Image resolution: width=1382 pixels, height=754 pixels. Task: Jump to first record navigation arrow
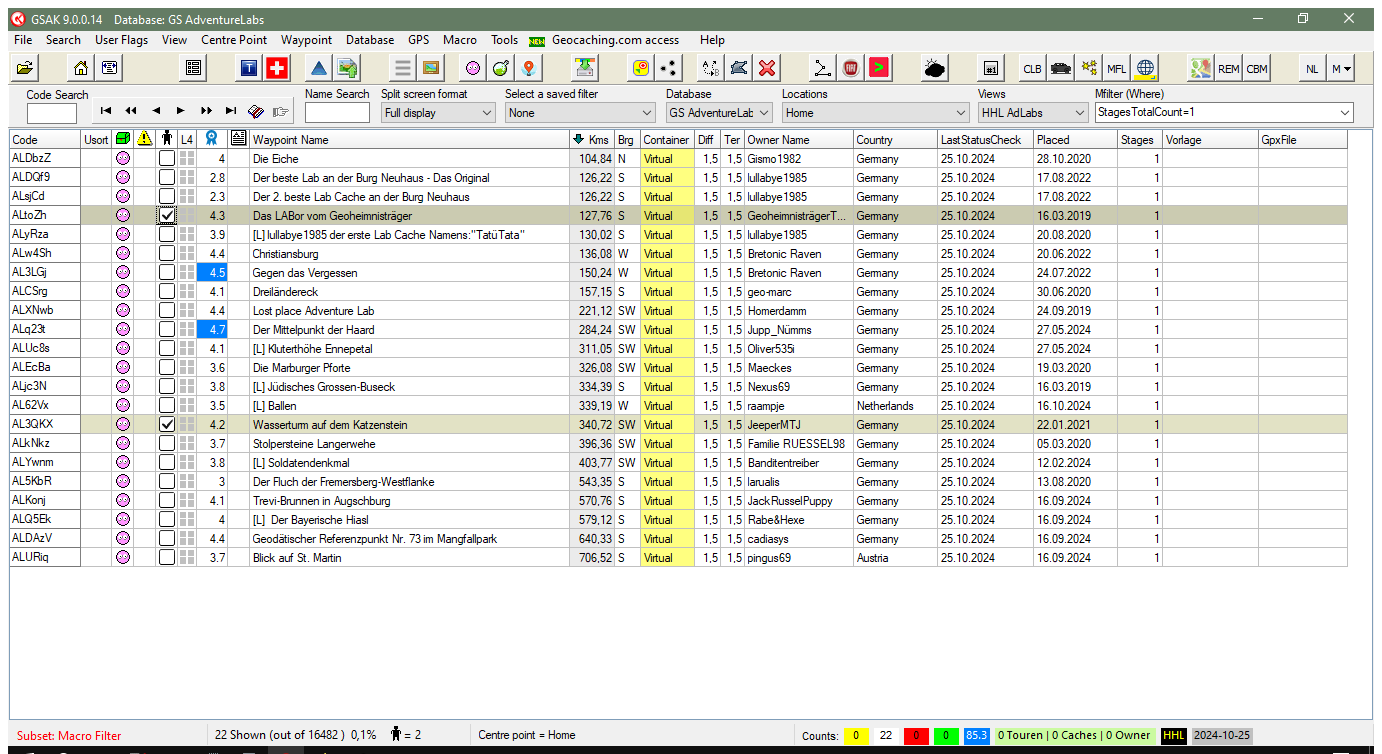tap(105, 111)
